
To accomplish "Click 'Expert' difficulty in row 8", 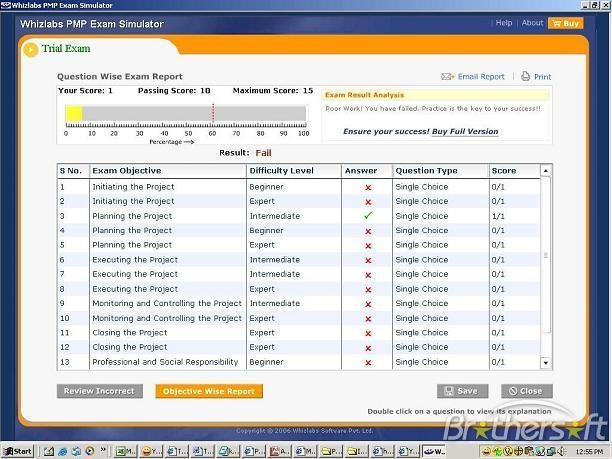I will (x=262, y=289).
